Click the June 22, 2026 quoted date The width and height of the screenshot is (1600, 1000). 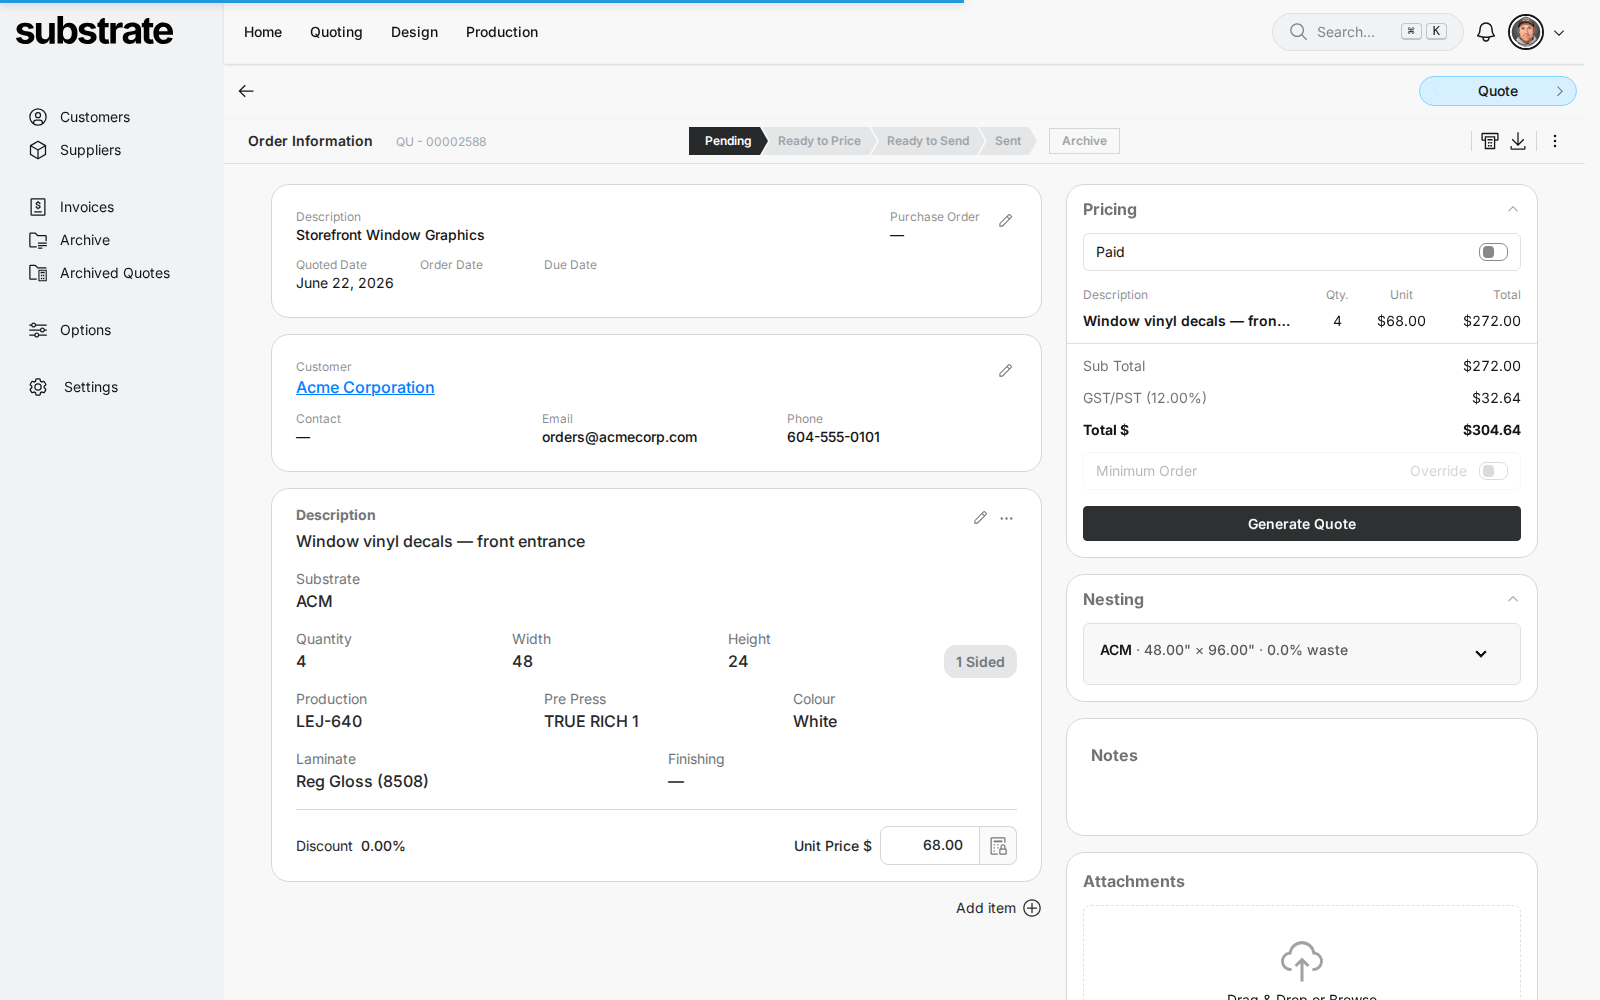tap(345, 283)
